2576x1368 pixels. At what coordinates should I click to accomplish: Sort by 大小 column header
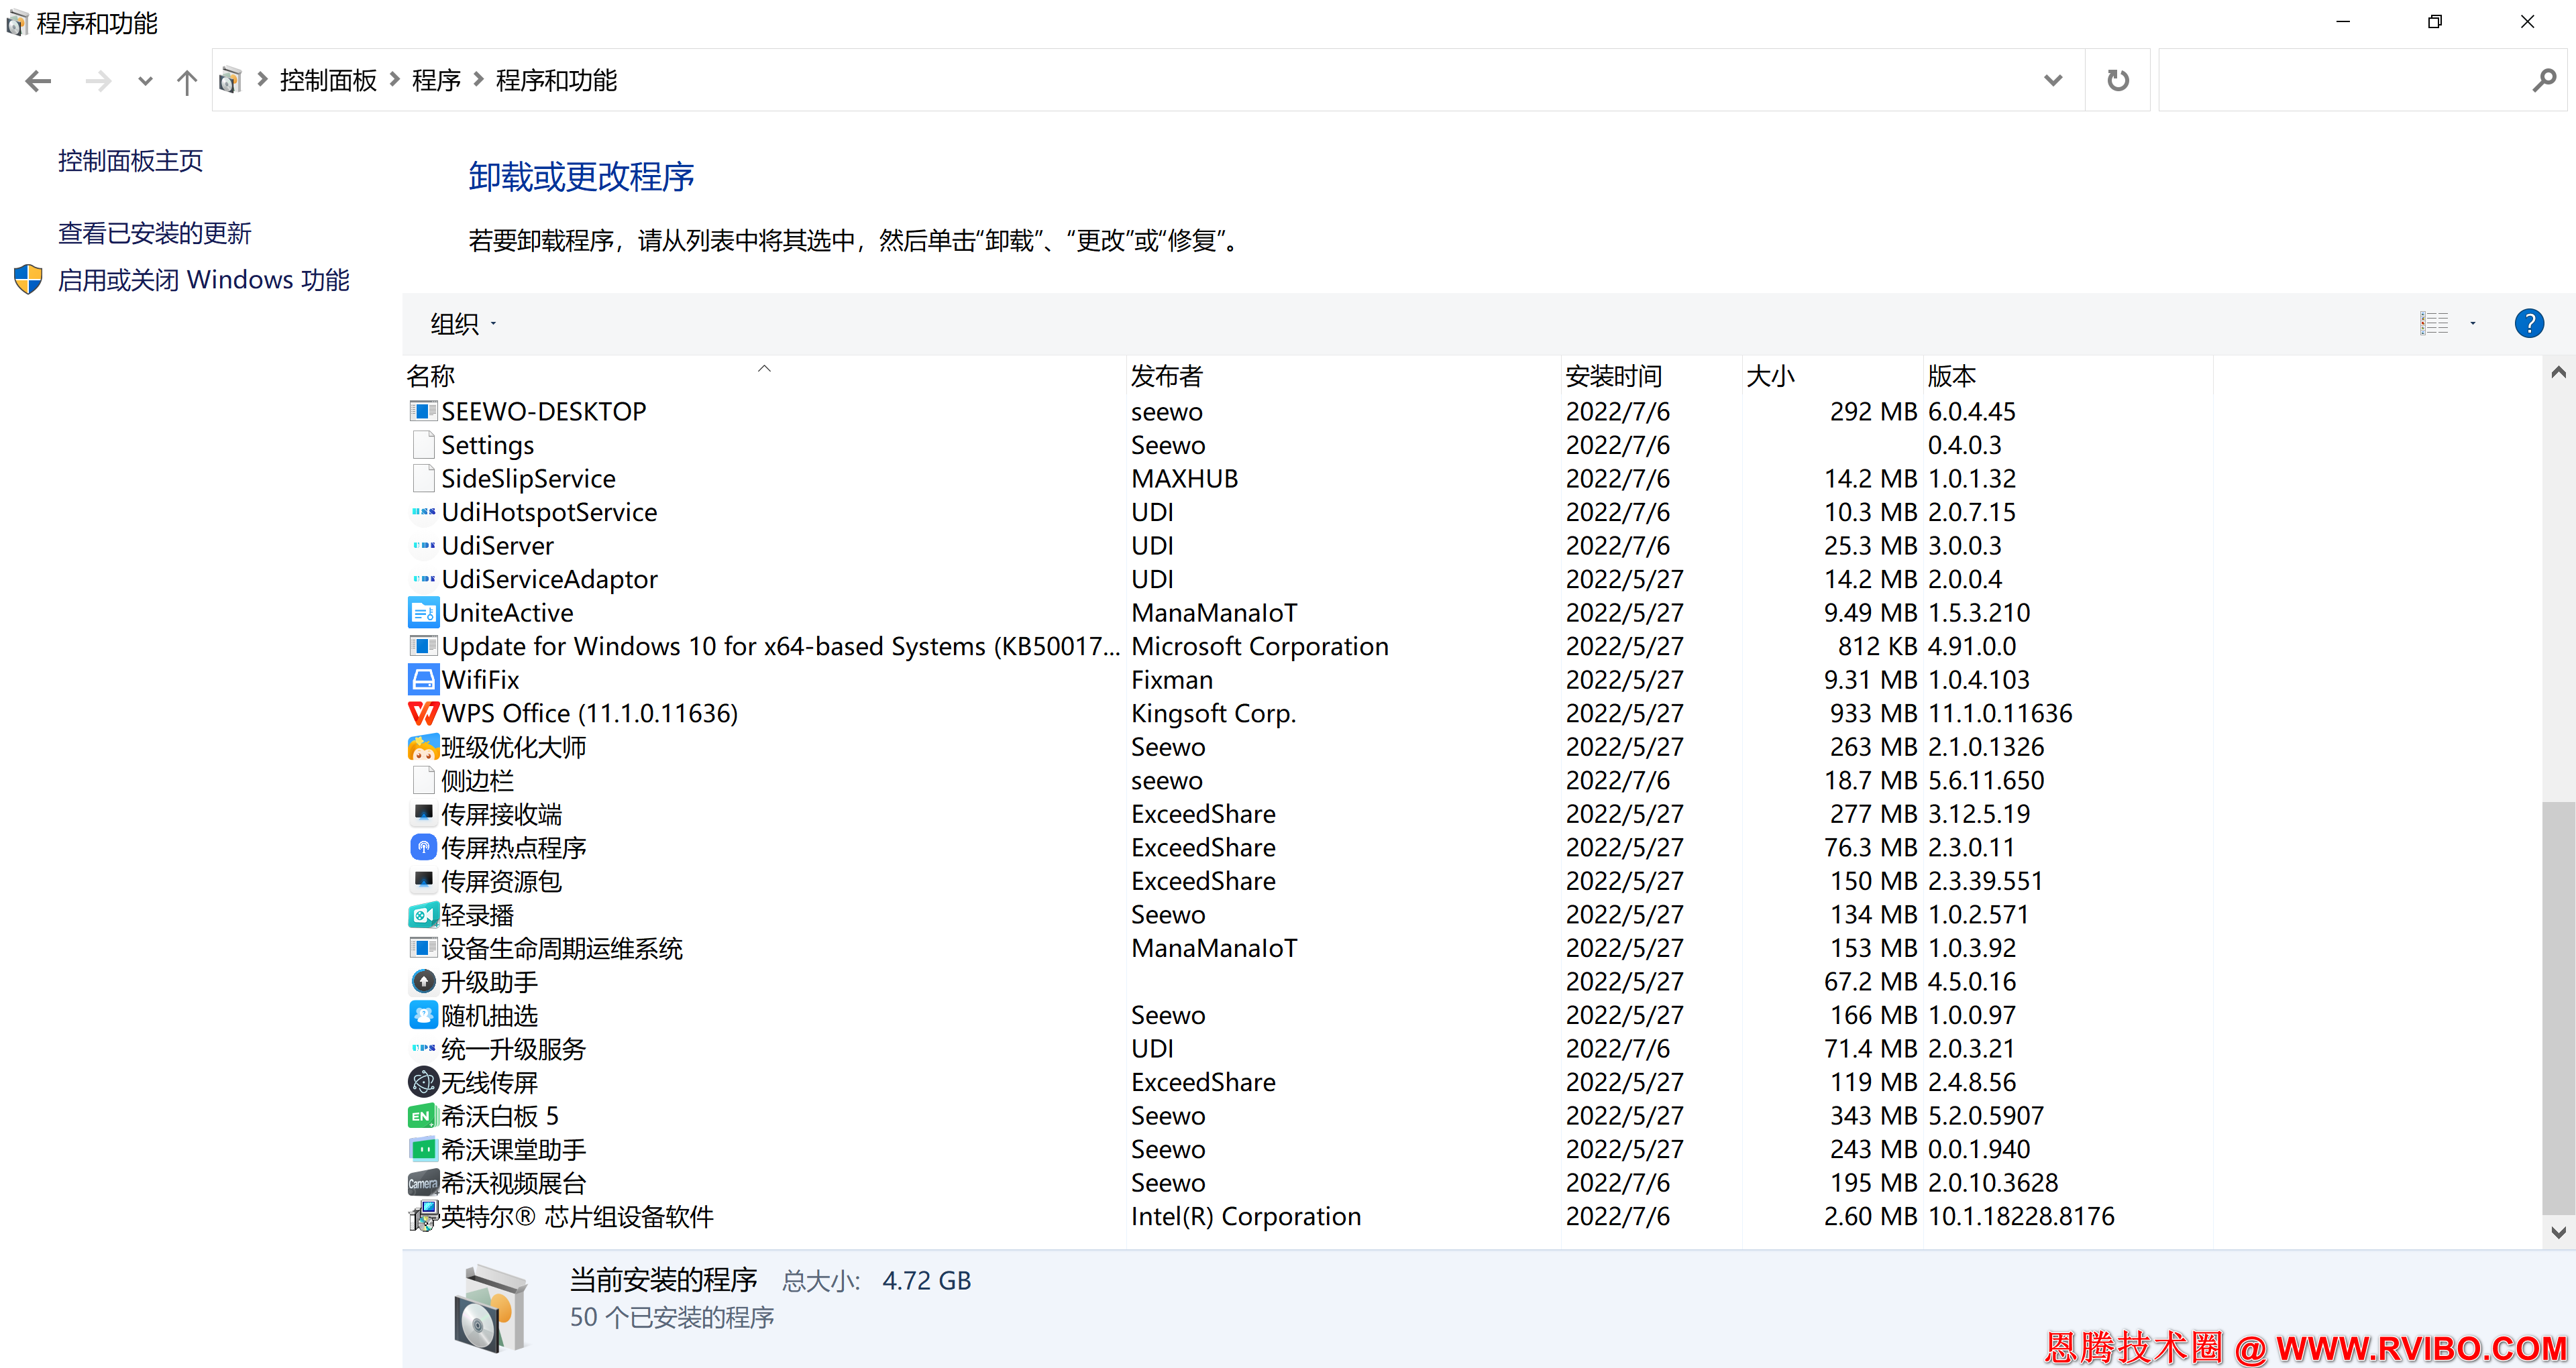[x=1832, y=376]
